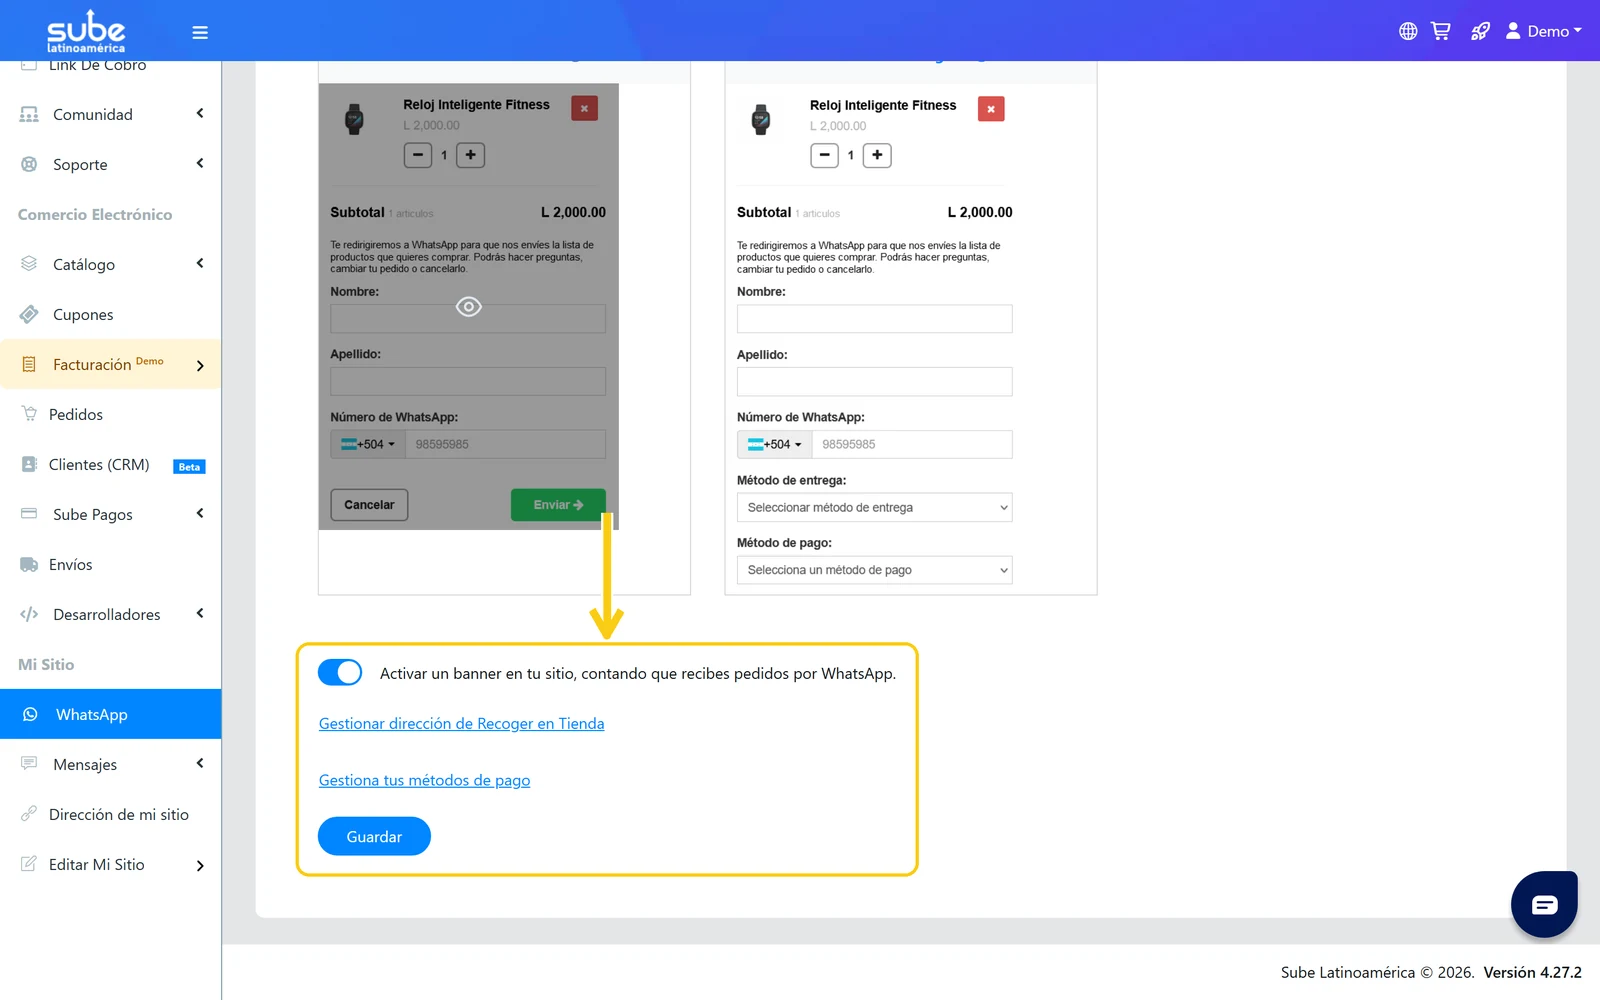Increase quantity in left greyed preview

(471, 155)
